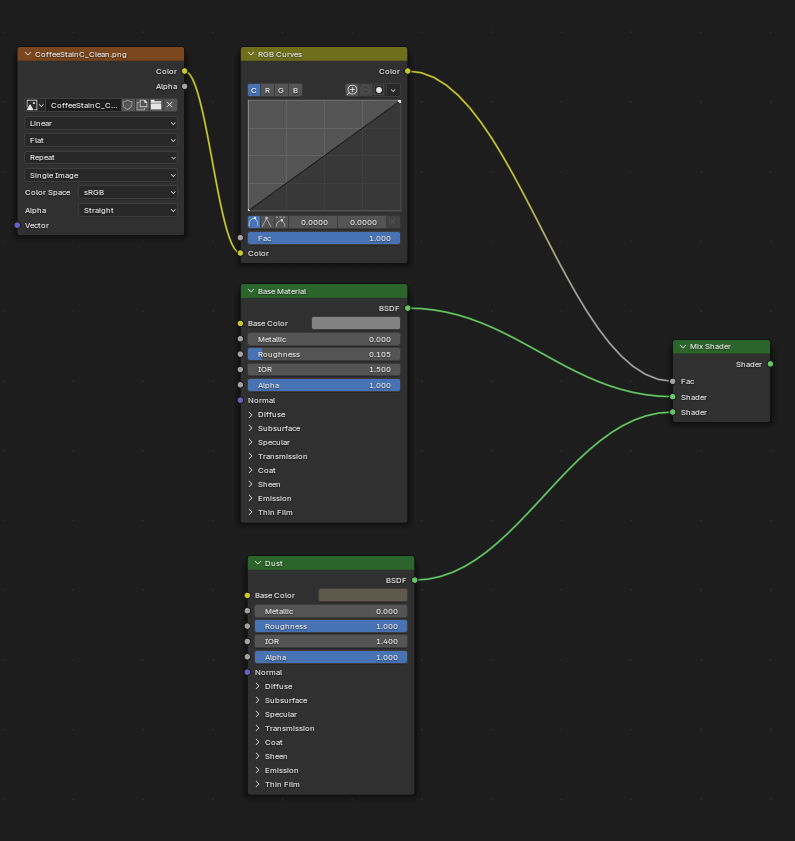Collapse the RGB Curves node
Viewport: 795px width, 841px height.
(x=251, y=54)
